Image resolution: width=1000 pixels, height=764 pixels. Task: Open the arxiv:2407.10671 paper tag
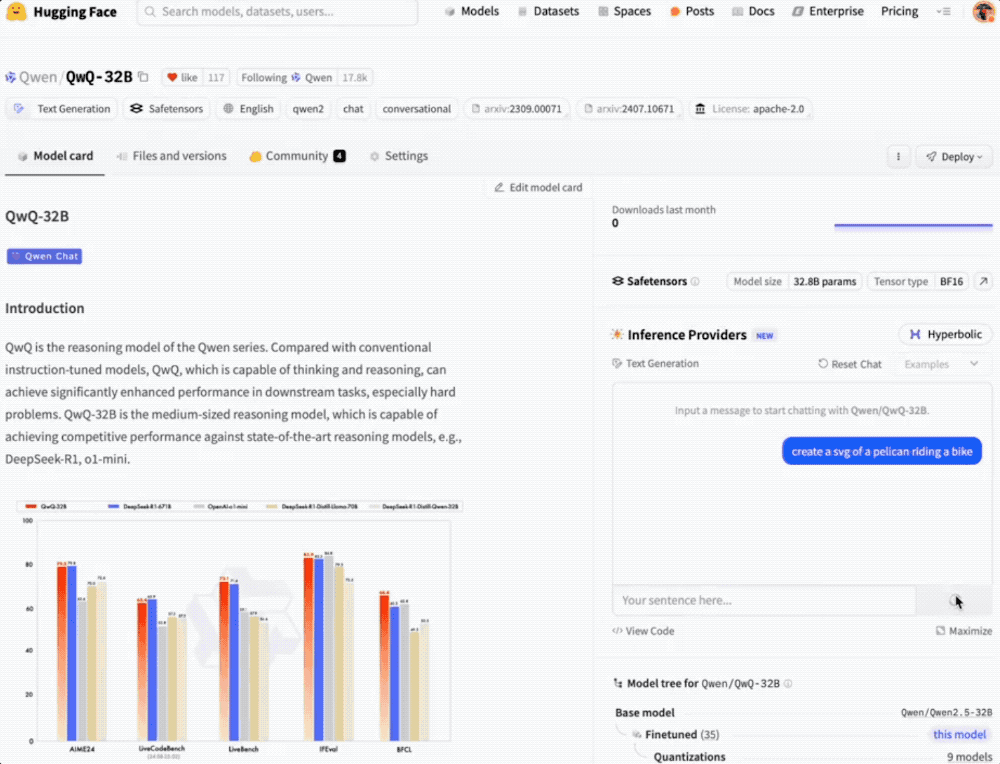[629, 108]
